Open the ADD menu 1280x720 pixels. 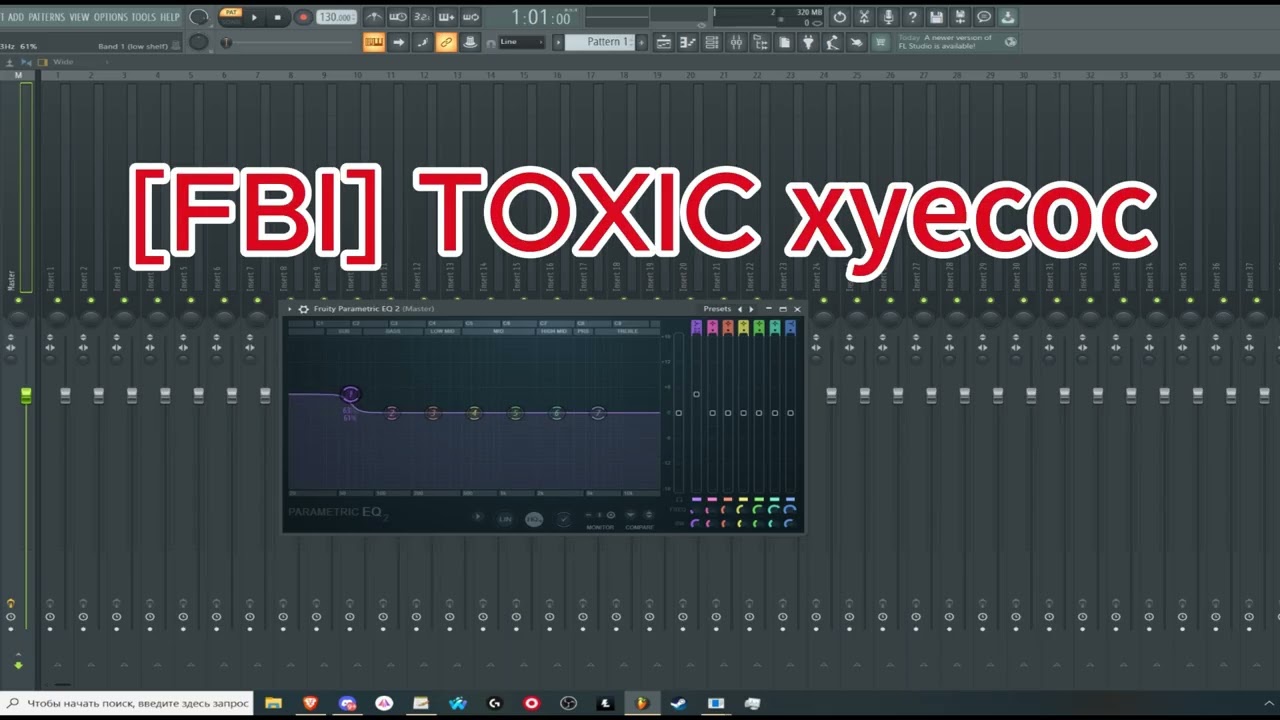pyautogui.click(x=16, y=17)
